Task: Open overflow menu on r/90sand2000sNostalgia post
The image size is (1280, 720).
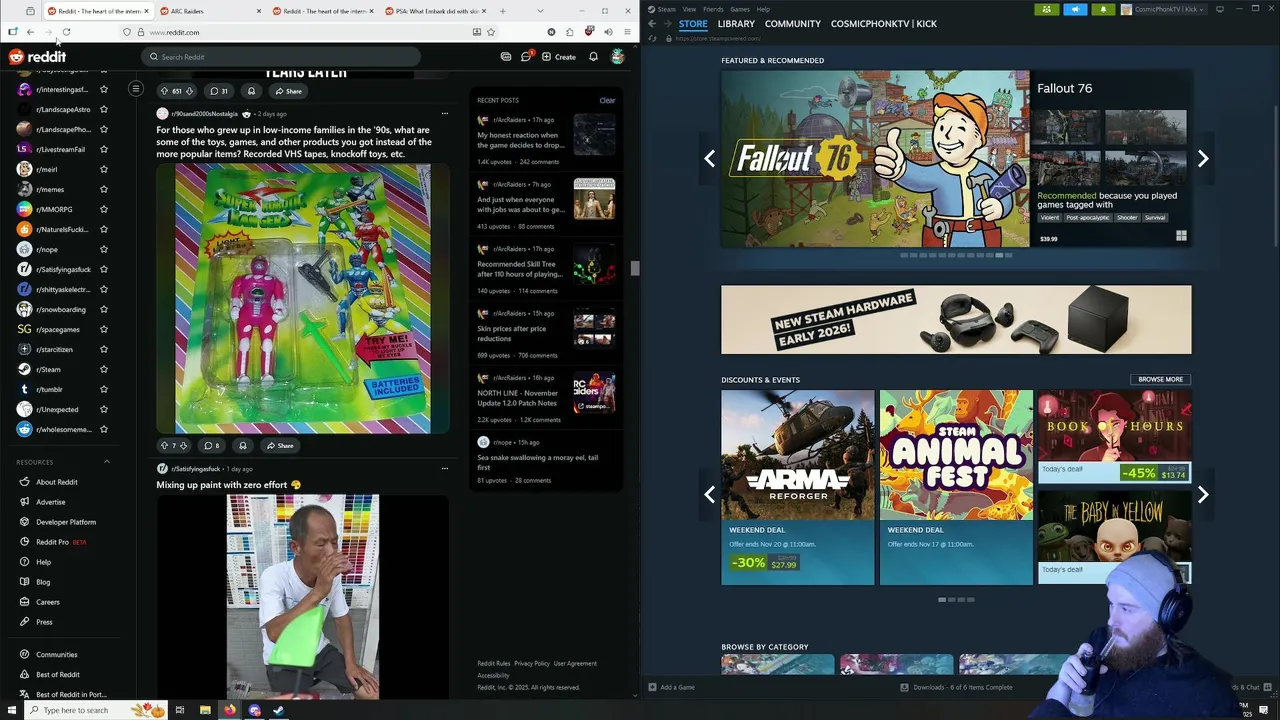Action: pos(445,114)
